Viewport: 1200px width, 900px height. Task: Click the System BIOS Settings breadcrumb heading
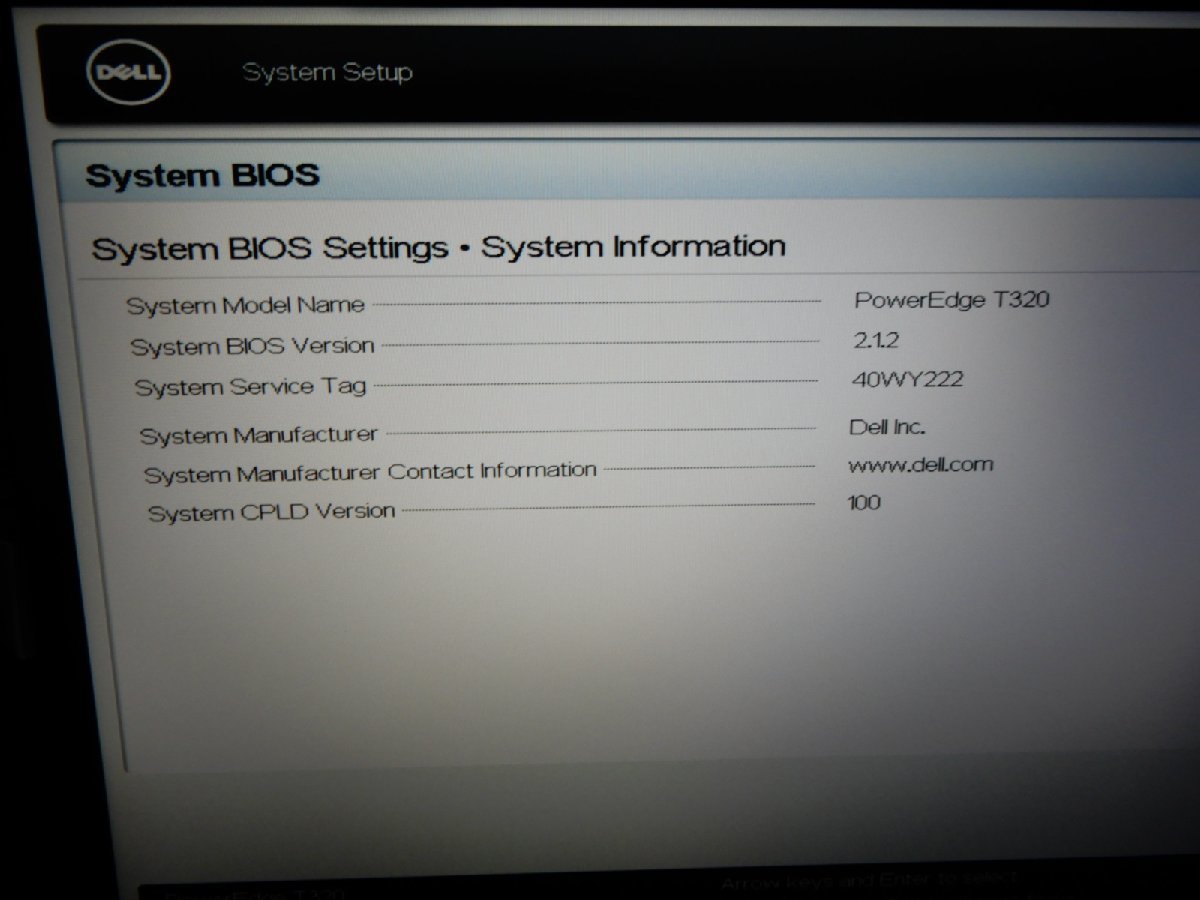(x=438, y=247)
